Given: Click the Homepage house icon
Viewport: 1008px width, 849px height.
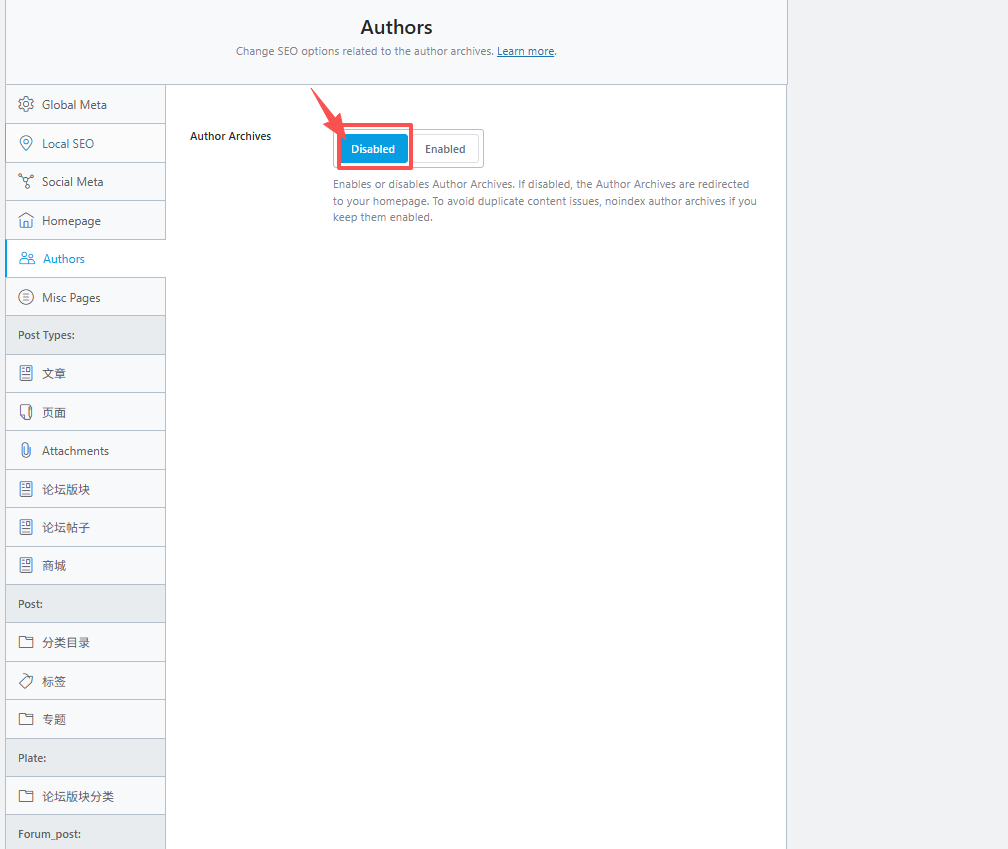Looking at the screenshot, I should click(x=26, y=221).
